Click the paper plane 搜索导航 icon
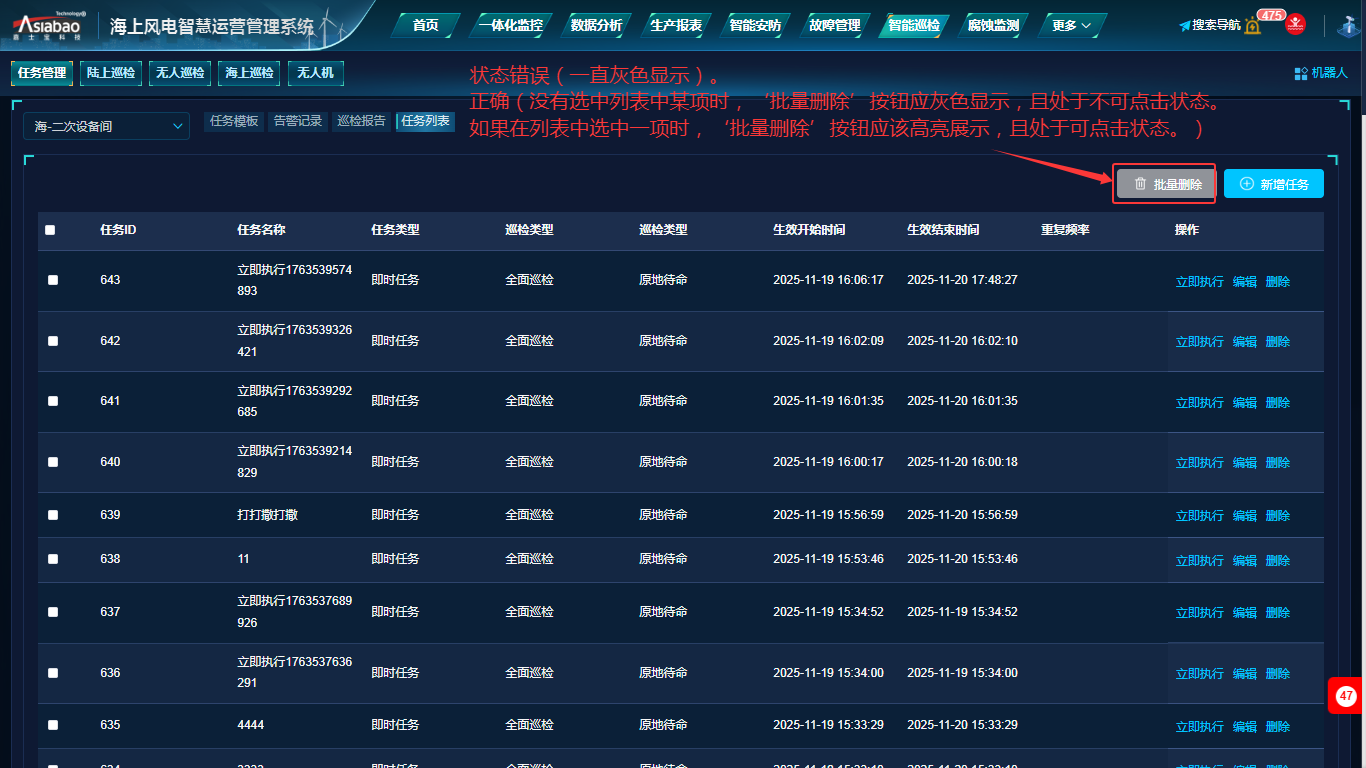This screenshot has width=1366, height=768. 1185,25
